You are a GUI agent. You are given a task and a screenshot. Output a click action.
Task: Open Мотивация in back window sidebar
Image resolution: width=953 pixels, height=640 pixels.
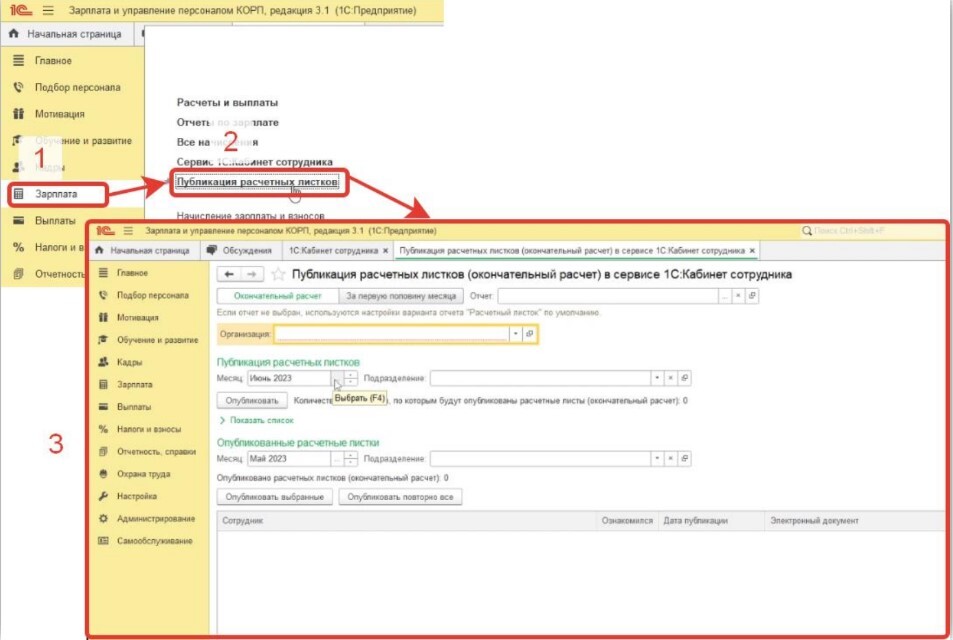coord(60,114)
